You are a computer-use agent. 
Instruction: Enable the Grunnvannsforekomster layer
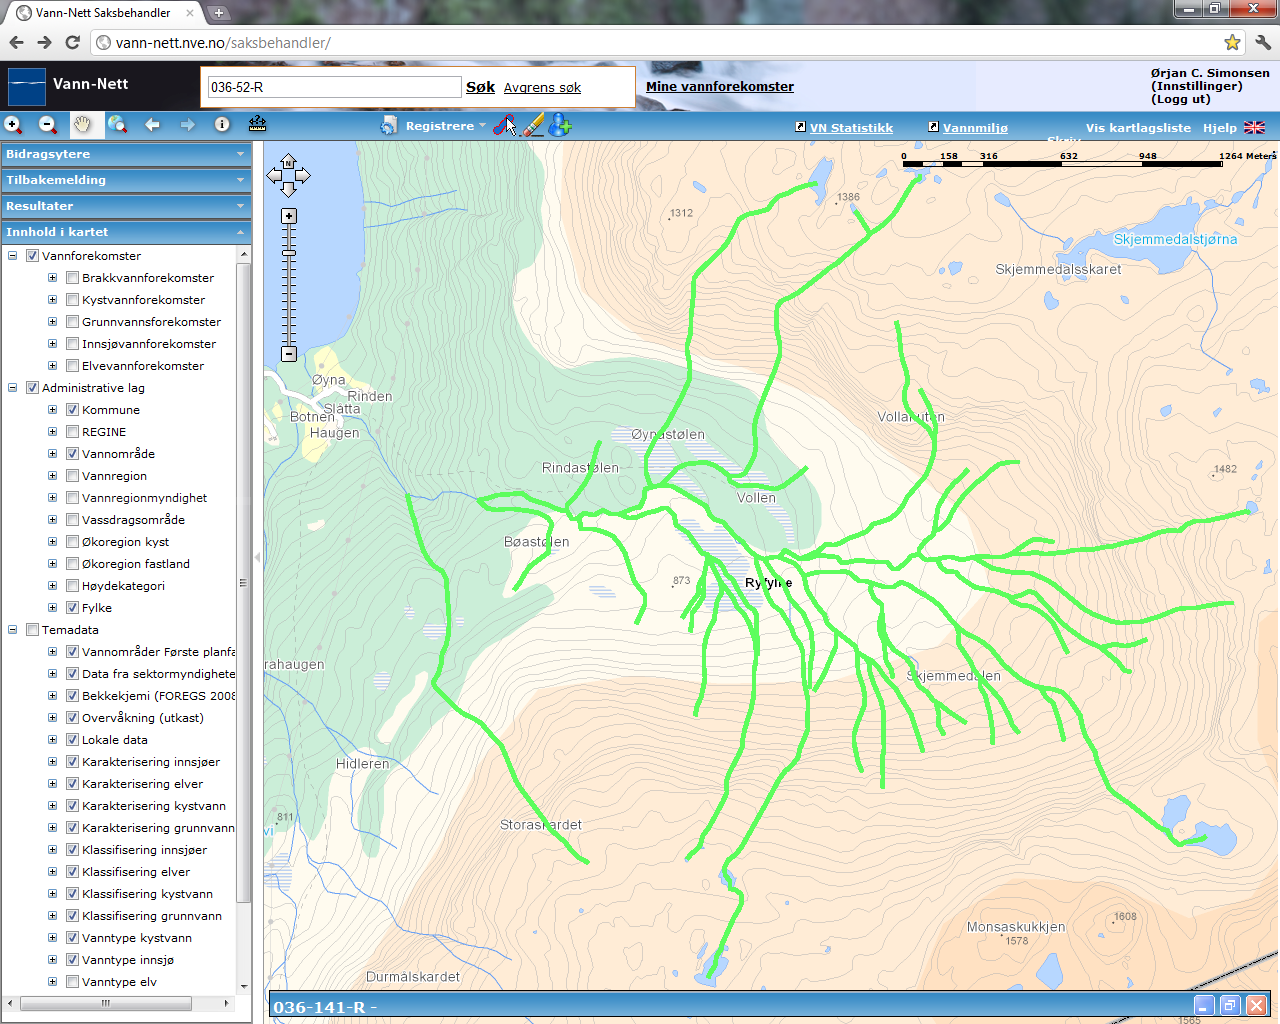72,322
